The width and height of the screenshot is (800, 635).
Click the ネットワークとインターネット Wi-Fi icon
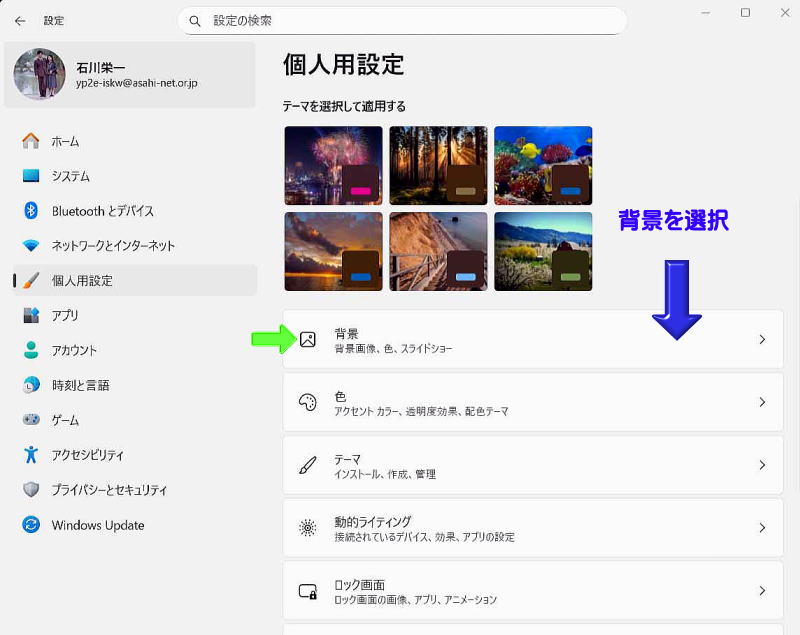[31, 246]
